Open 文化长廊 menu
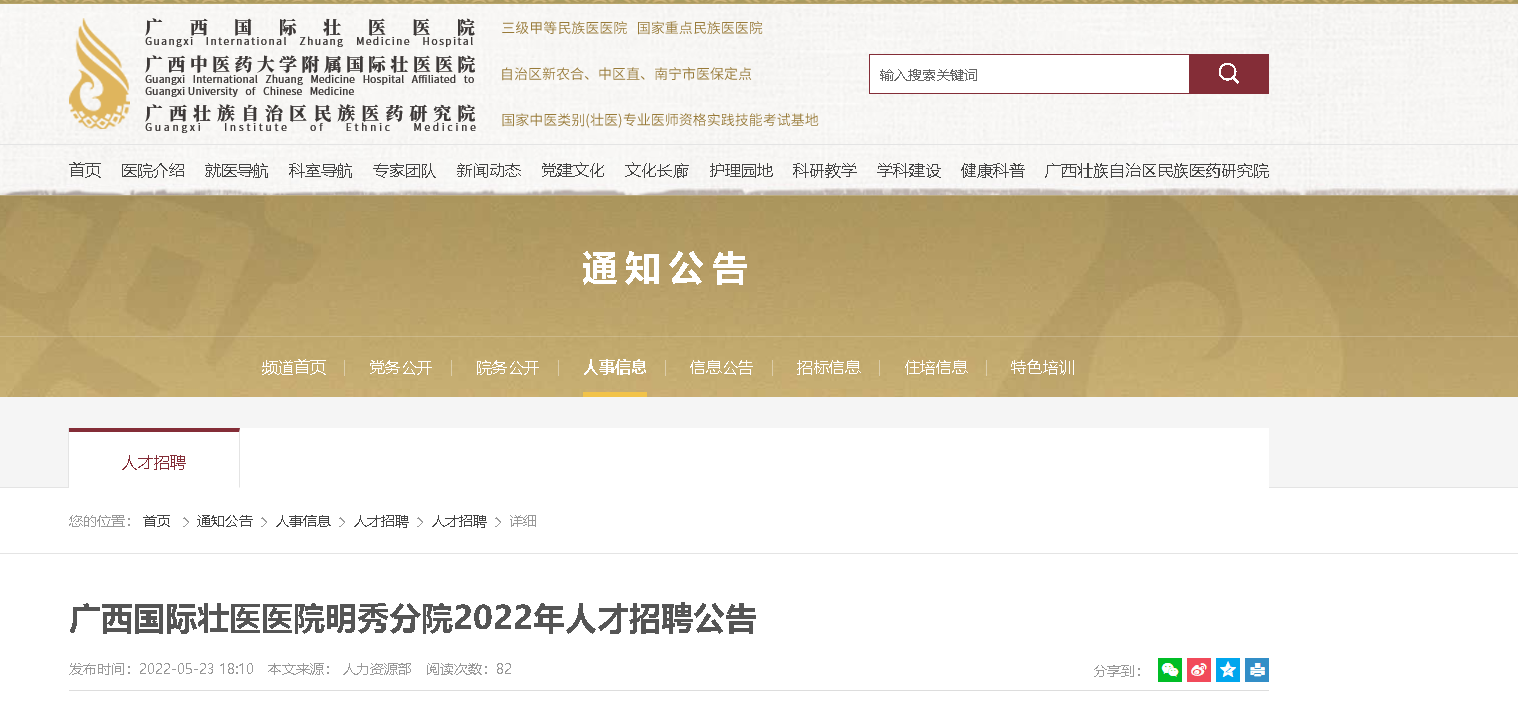Screen dimensions: 1518x711 657,171
